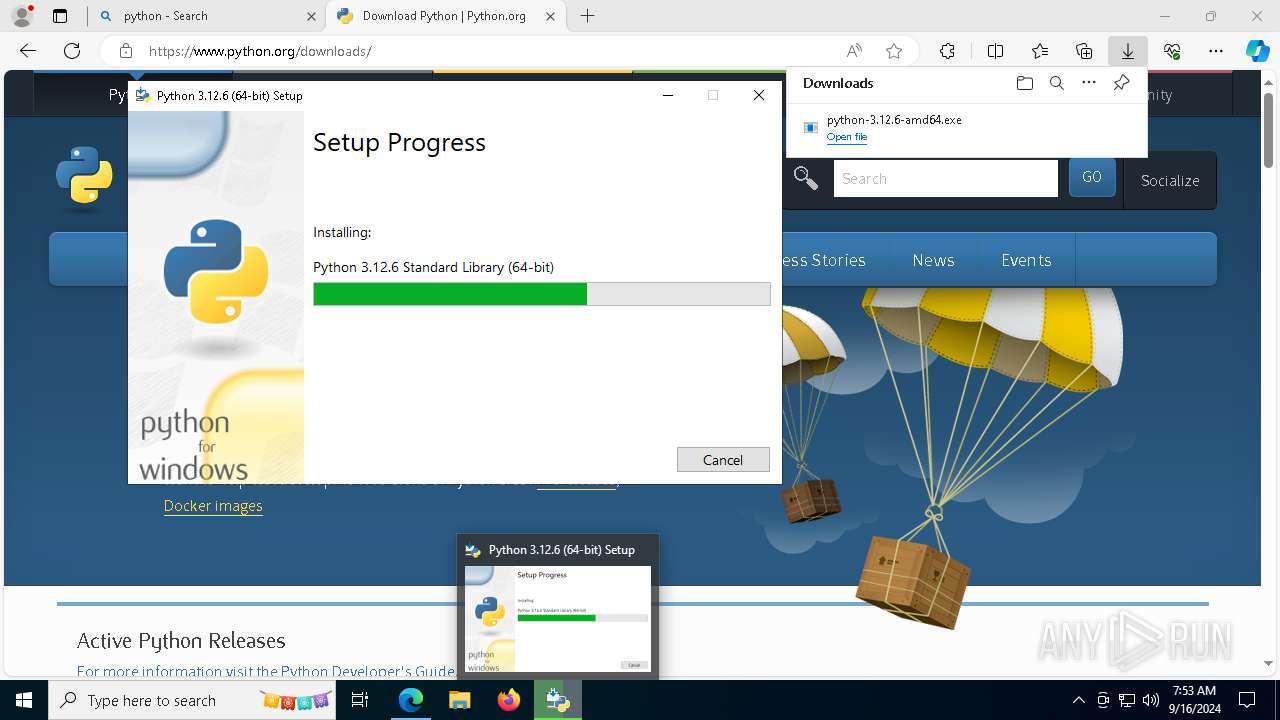This screenshot has height=720, width=1280.
Task: Open the Success Stories menu item
Action: pyautogui.click(x=823, y=260)
